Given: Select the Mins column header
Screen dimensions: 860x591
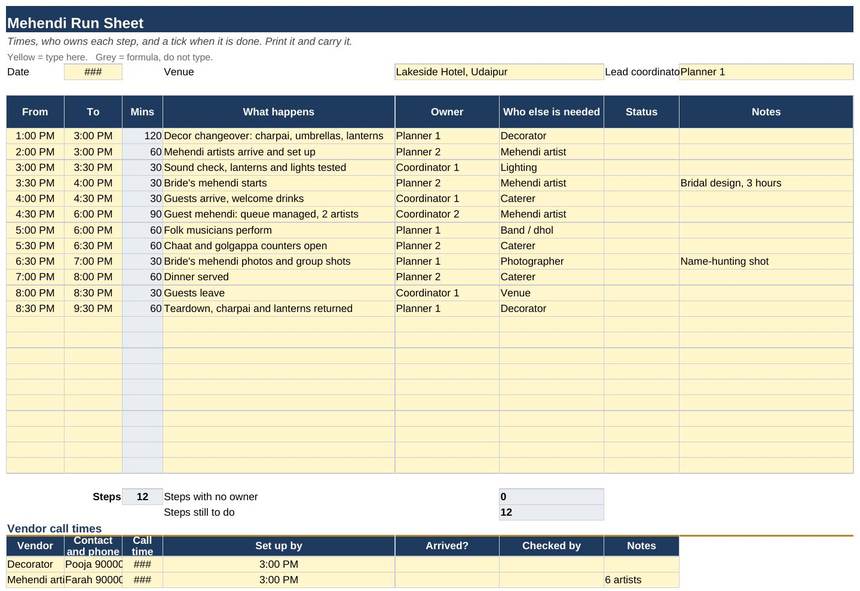Looking at the screenshot, I should coord(143,112).
